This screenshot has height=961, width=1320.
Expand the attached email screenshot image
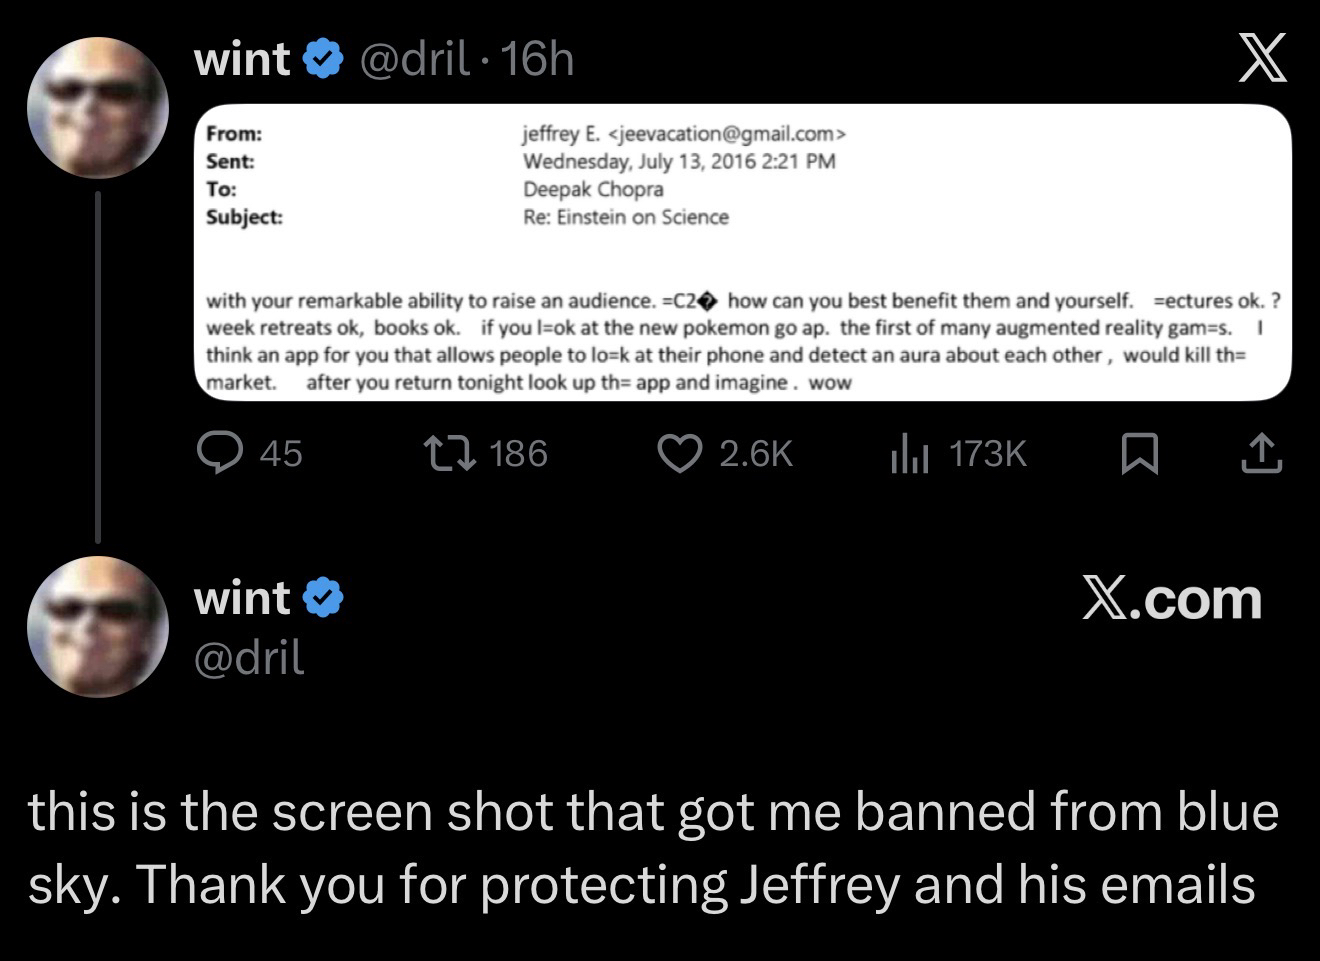click(x=742, y=253)
